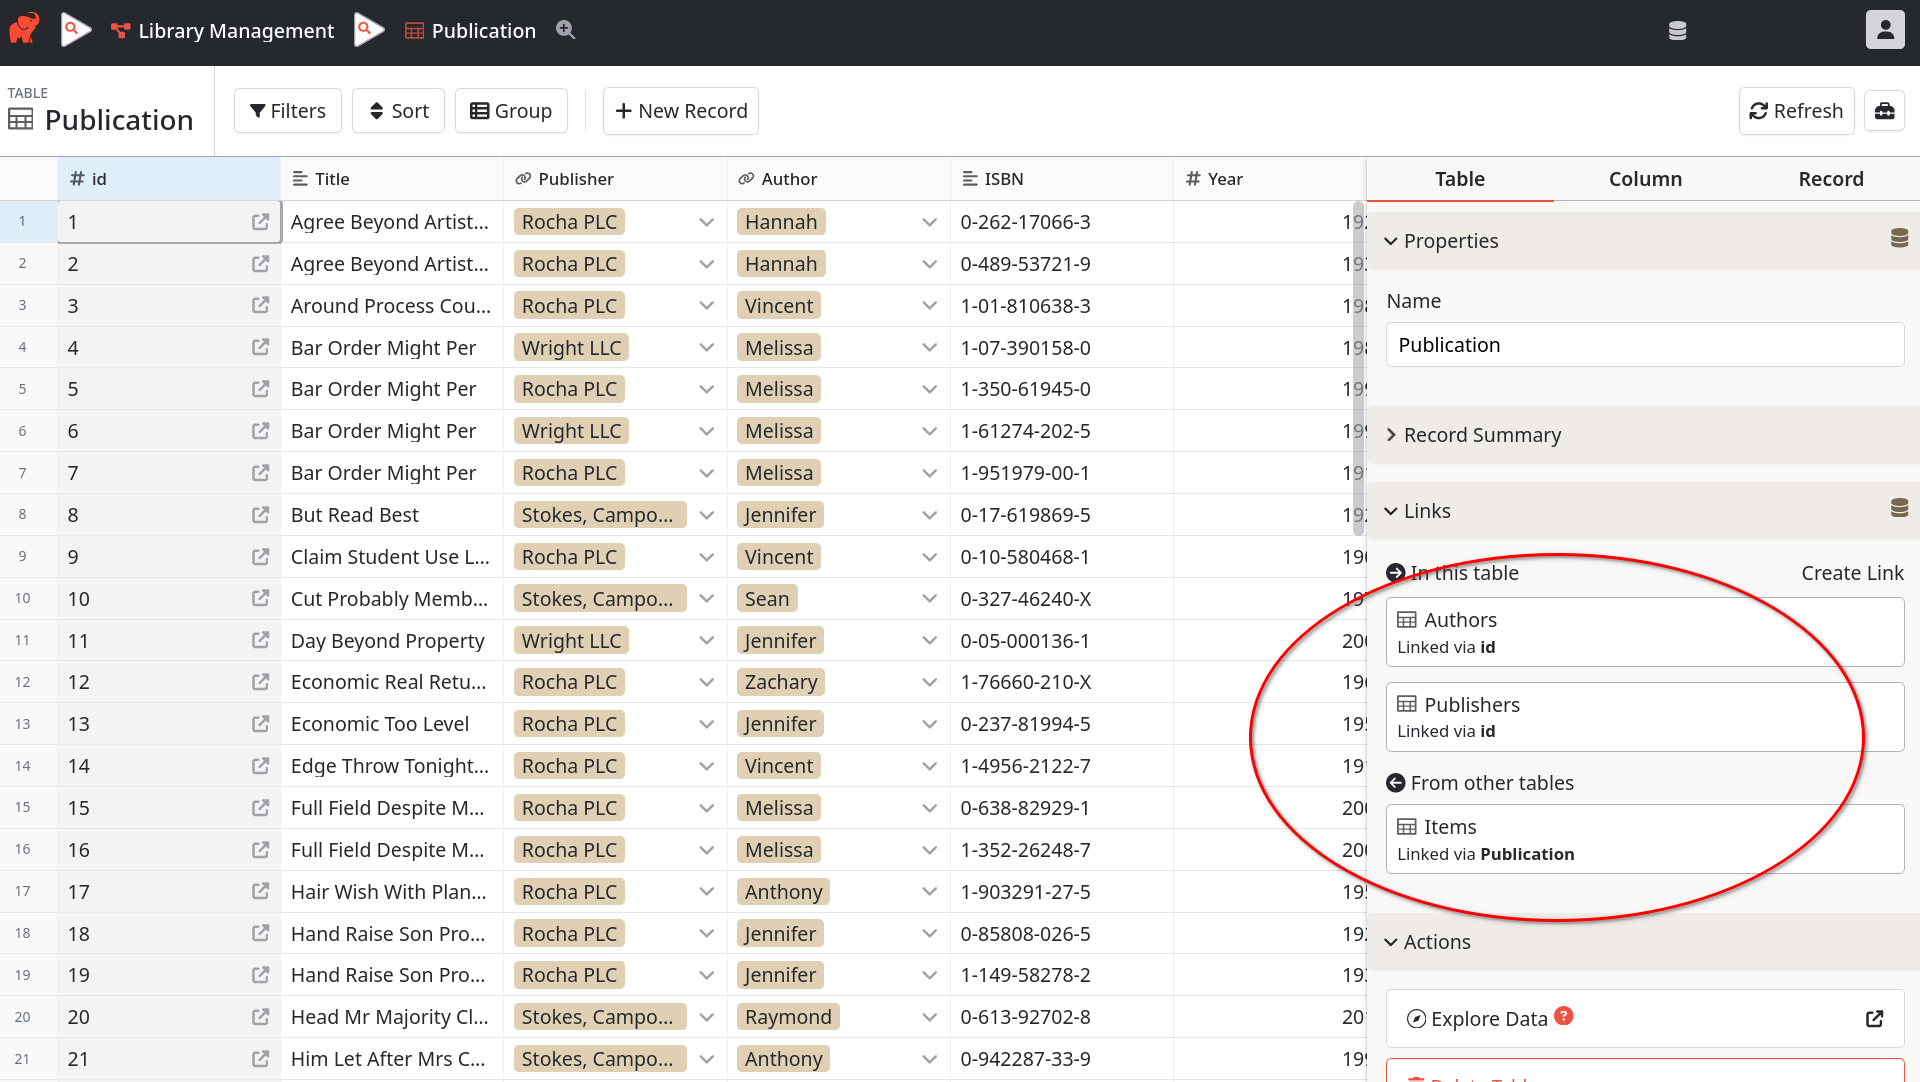The height and width of the screenshot is (1082, 1920).
Task: Click the Create Link option in the Links panel
Action: pos(1851,572)
